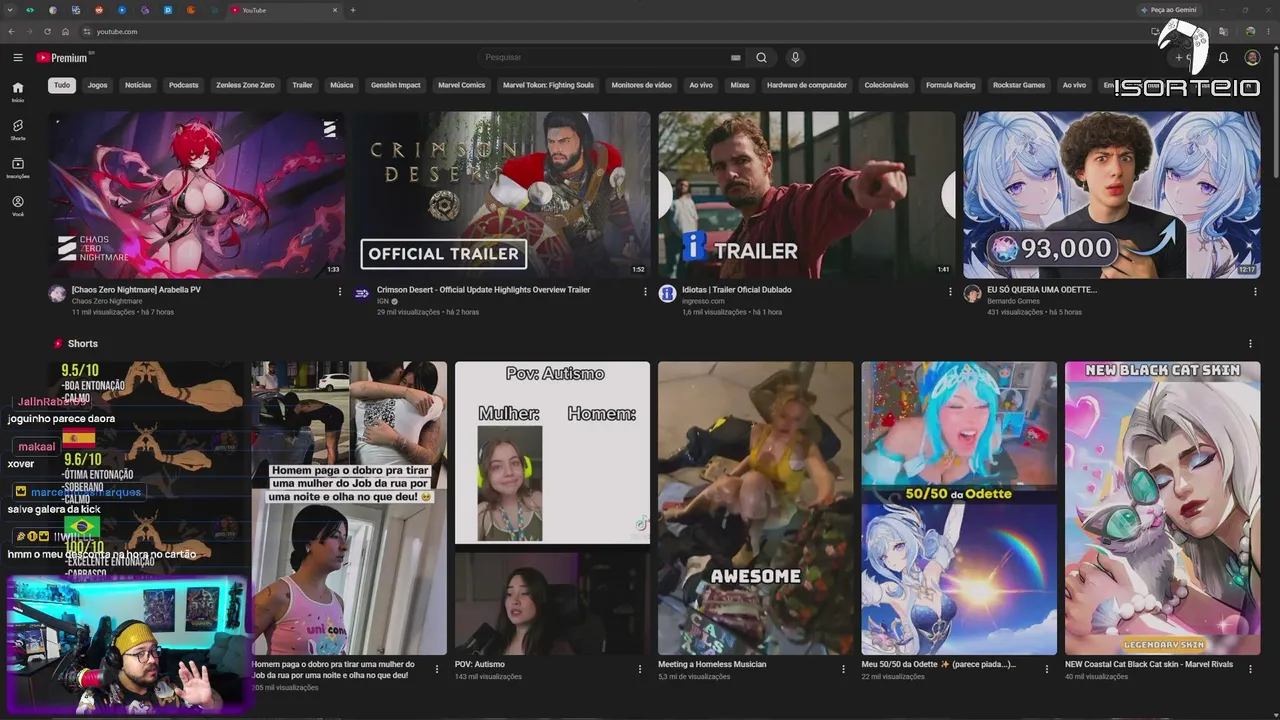The width and height of the screenshot is (1280, 720).
Task: Select the Formula Racing chip
Action: pos(951,85)
